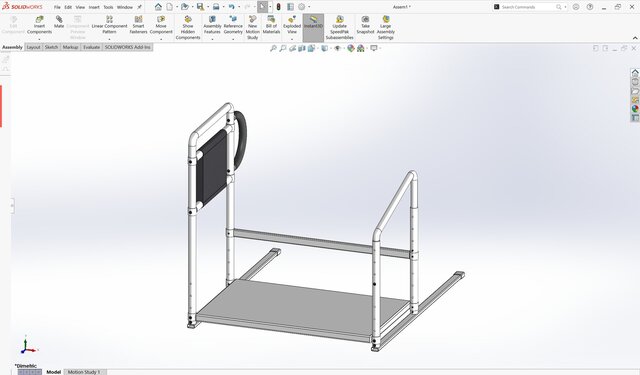
Task: Click Apply Scene icon
Action: pyautogui.click(x=360, y=49)
